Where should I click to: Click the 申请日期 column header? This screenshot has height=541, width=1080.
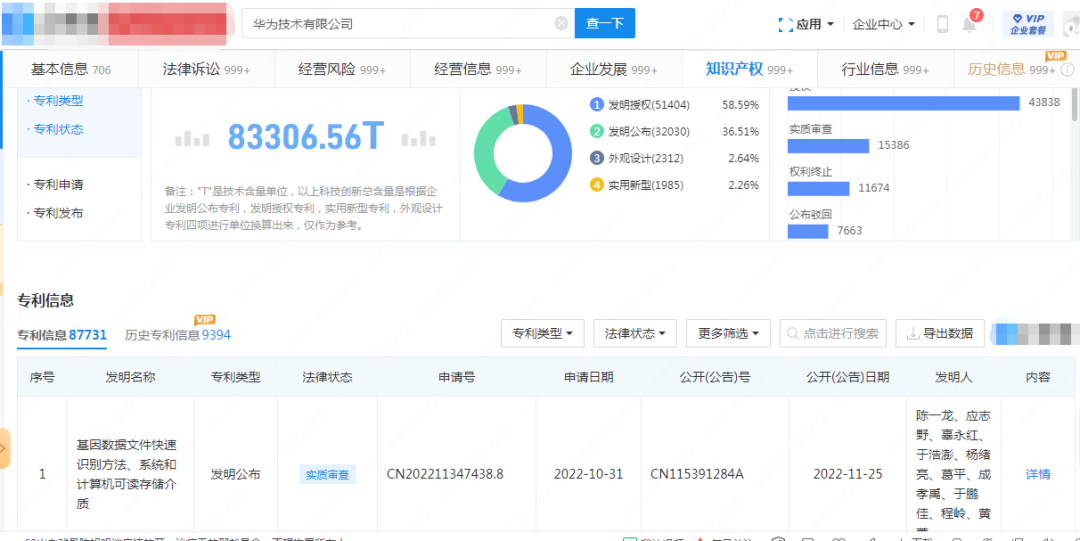coord(588,377)
